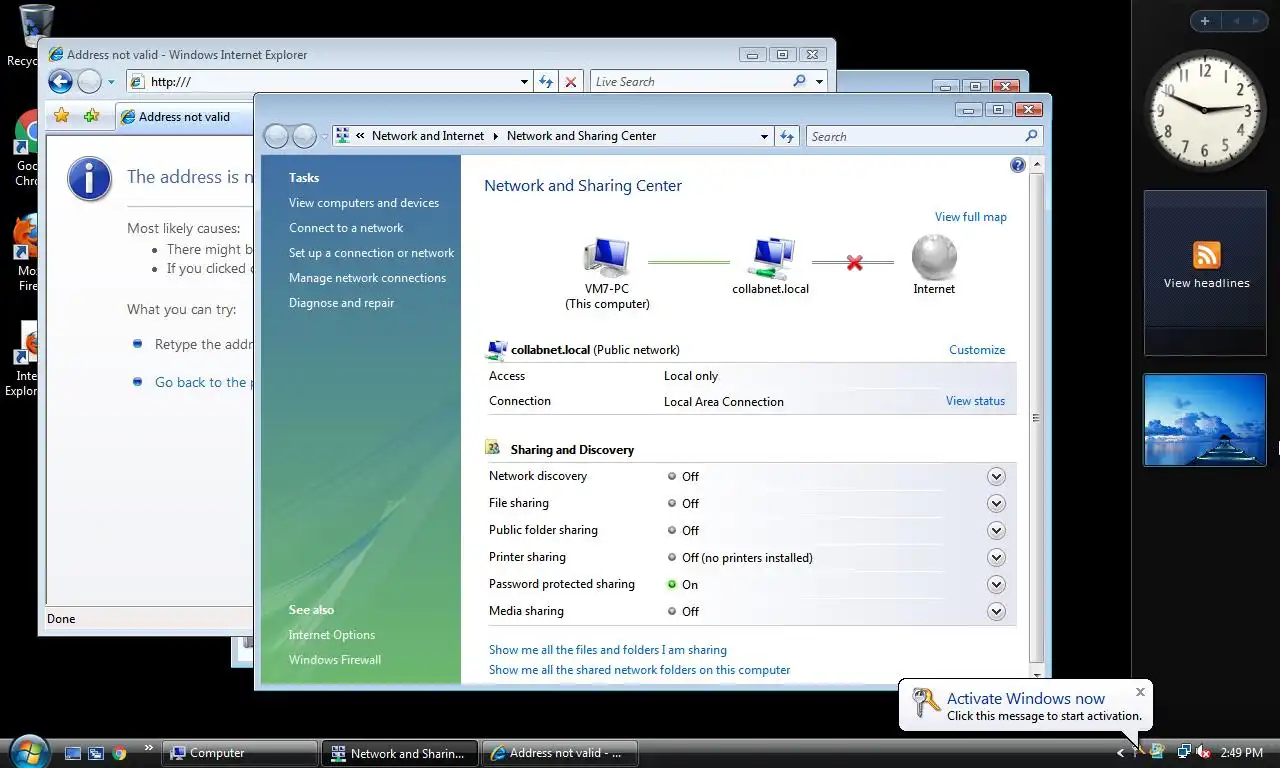Click the Help question mark icon
Image resolution: width=1280 pixels, height=768 pixels.
pos(1018,165)
